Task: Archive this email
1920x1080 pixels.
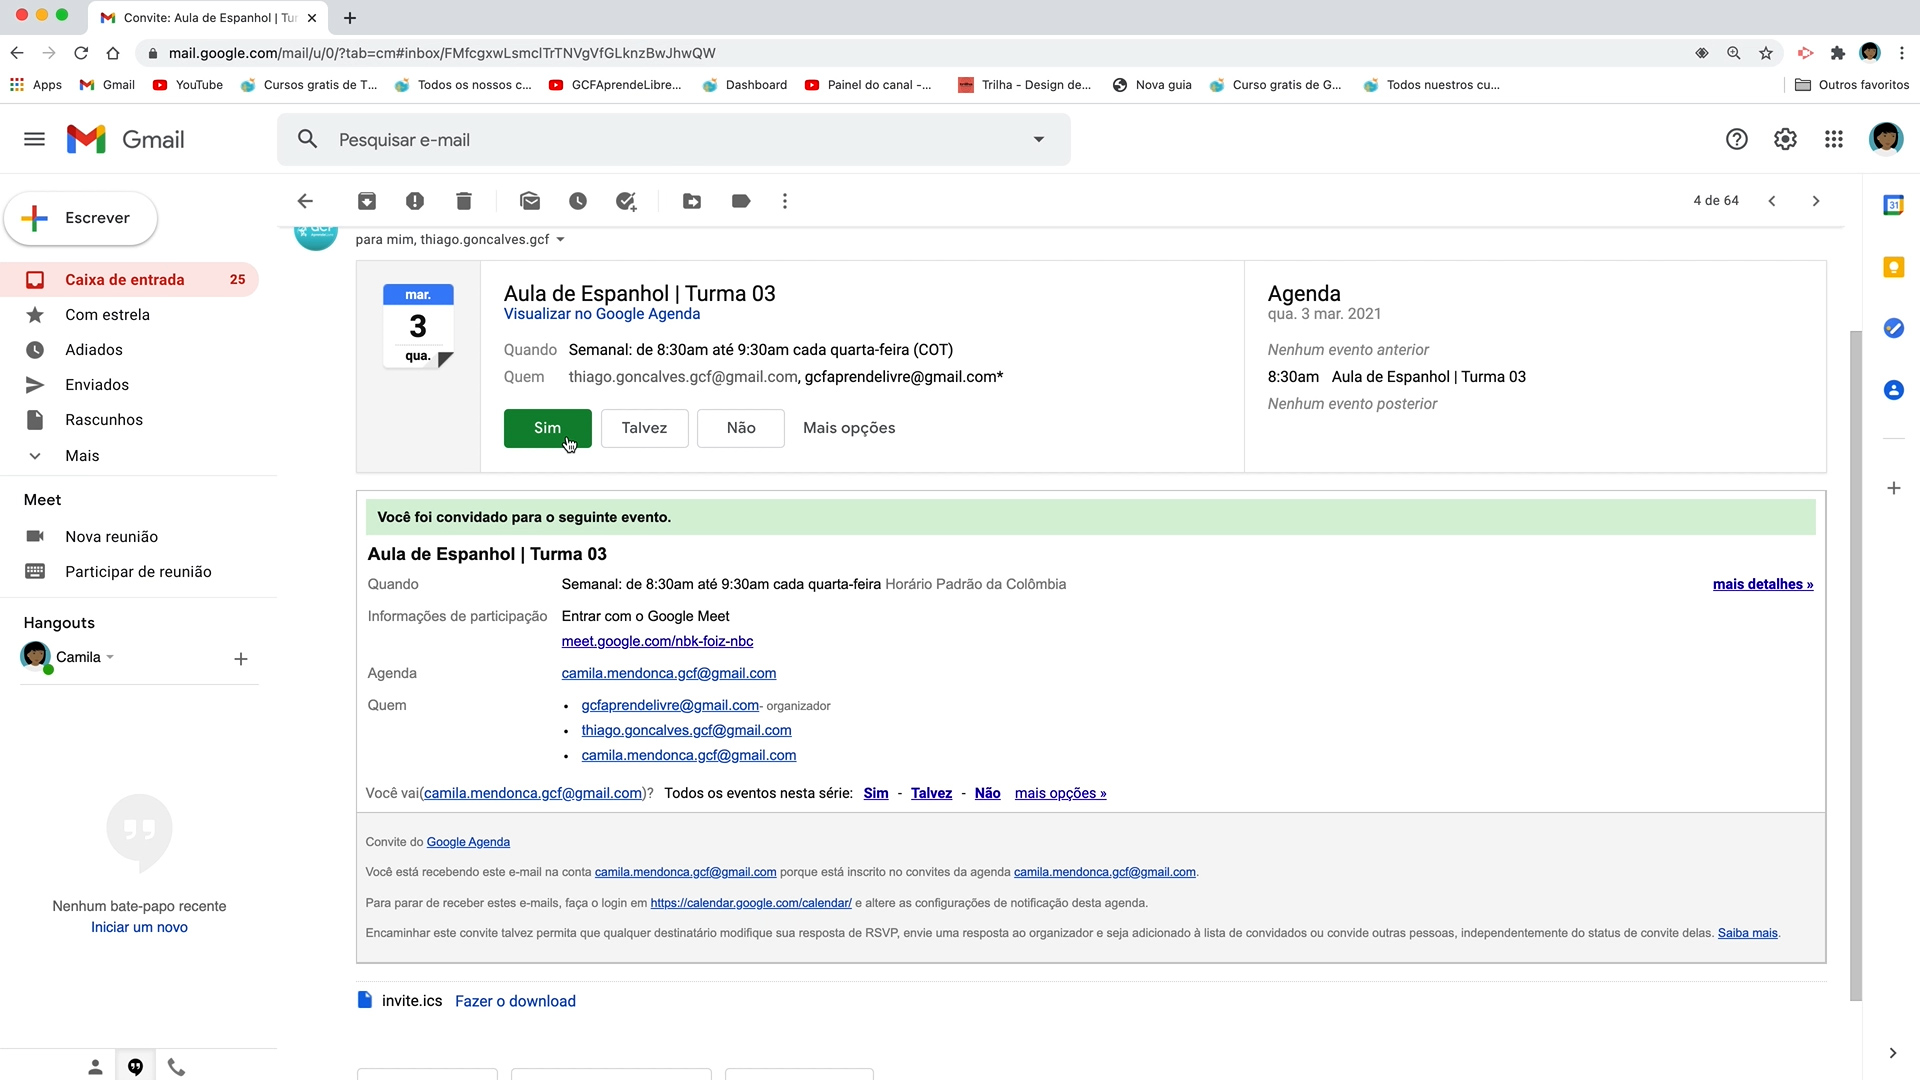Action: click(x=367, y=201)
